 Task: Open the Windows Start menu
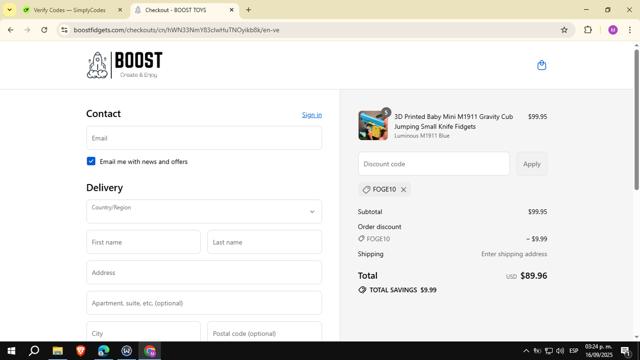coord(11,351)
